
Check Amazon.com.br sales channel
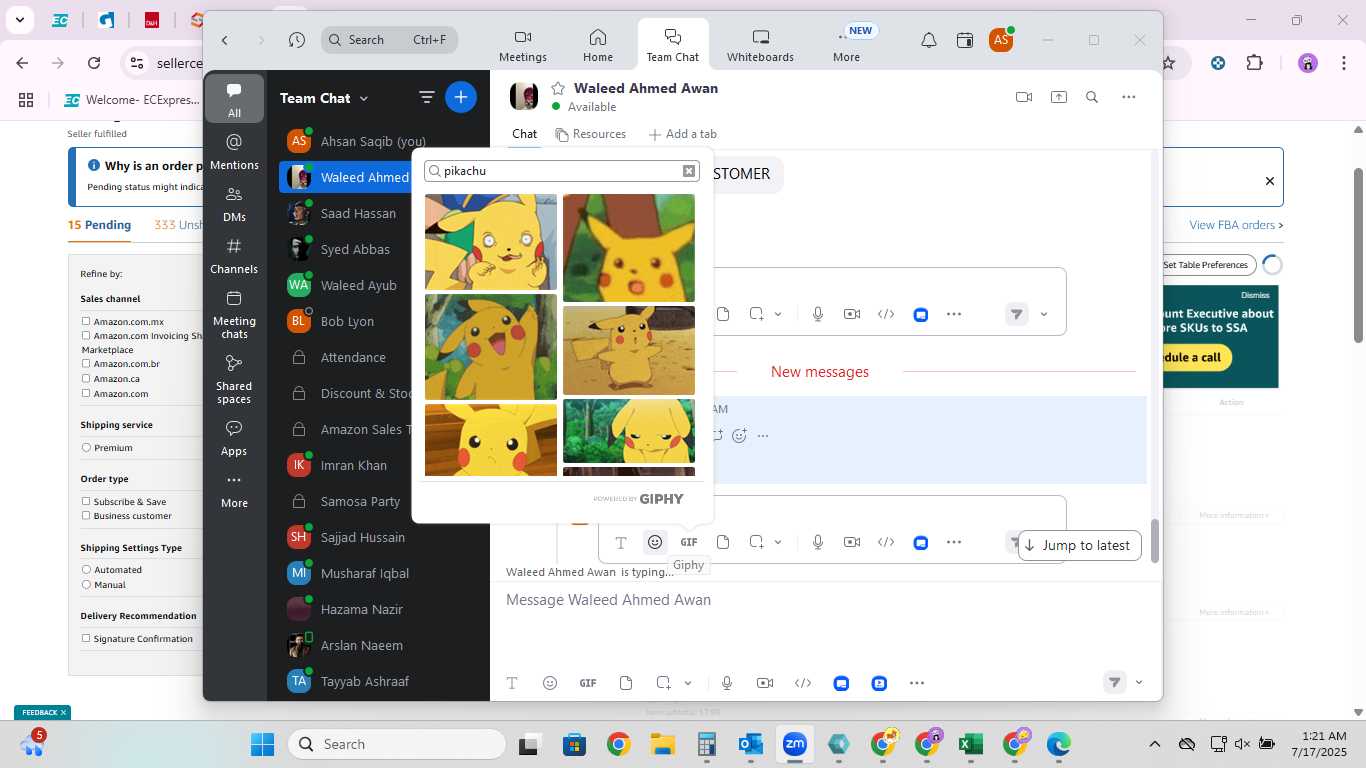click(86, 364)
